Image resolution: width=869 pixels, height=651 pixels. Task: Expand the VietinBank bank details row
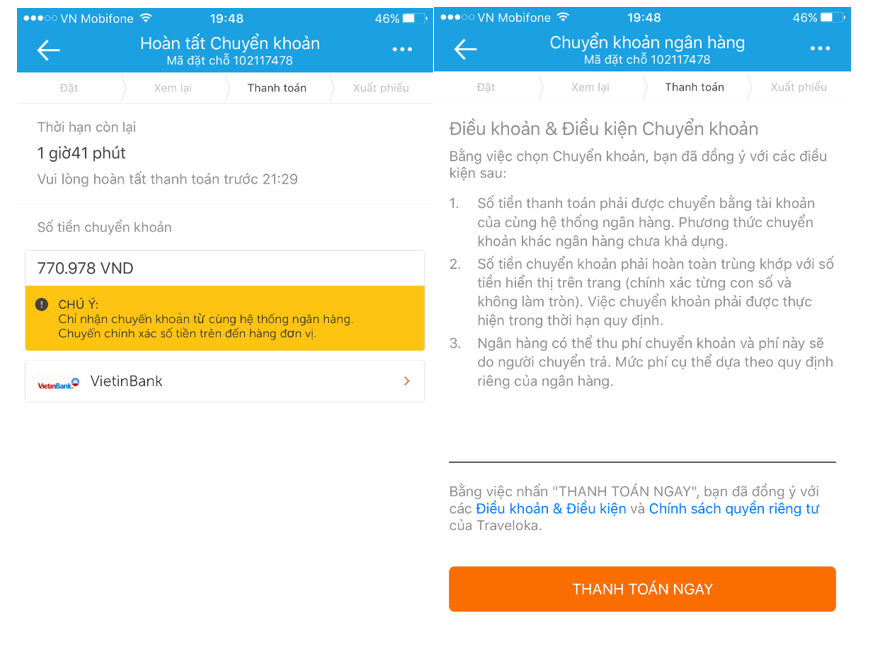[224, 381]
